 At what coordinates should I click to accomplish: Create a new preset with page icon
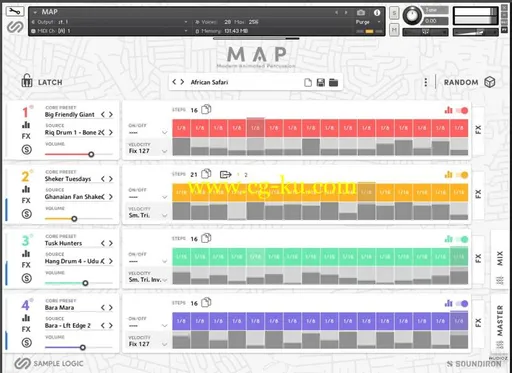click(x=308, y=82)
